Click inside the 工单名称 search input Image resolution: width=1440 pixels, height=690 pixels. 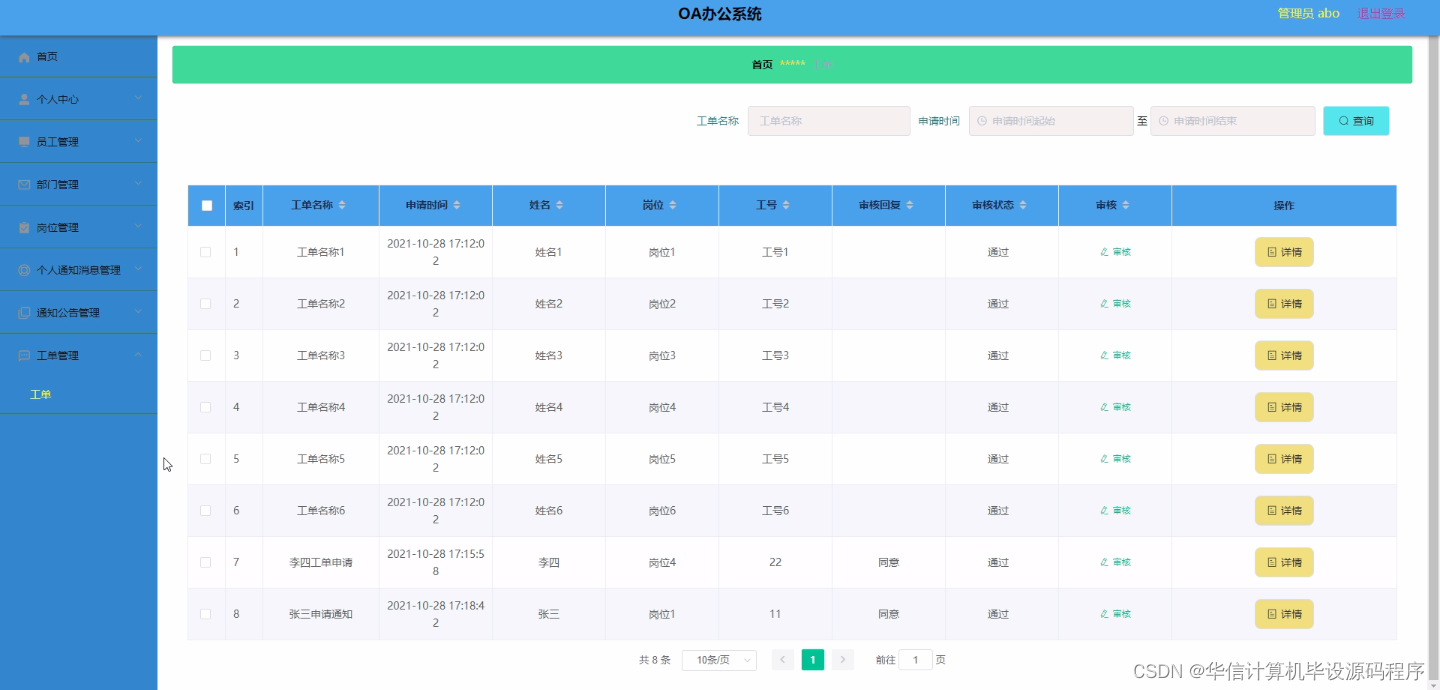pos(828,120)
